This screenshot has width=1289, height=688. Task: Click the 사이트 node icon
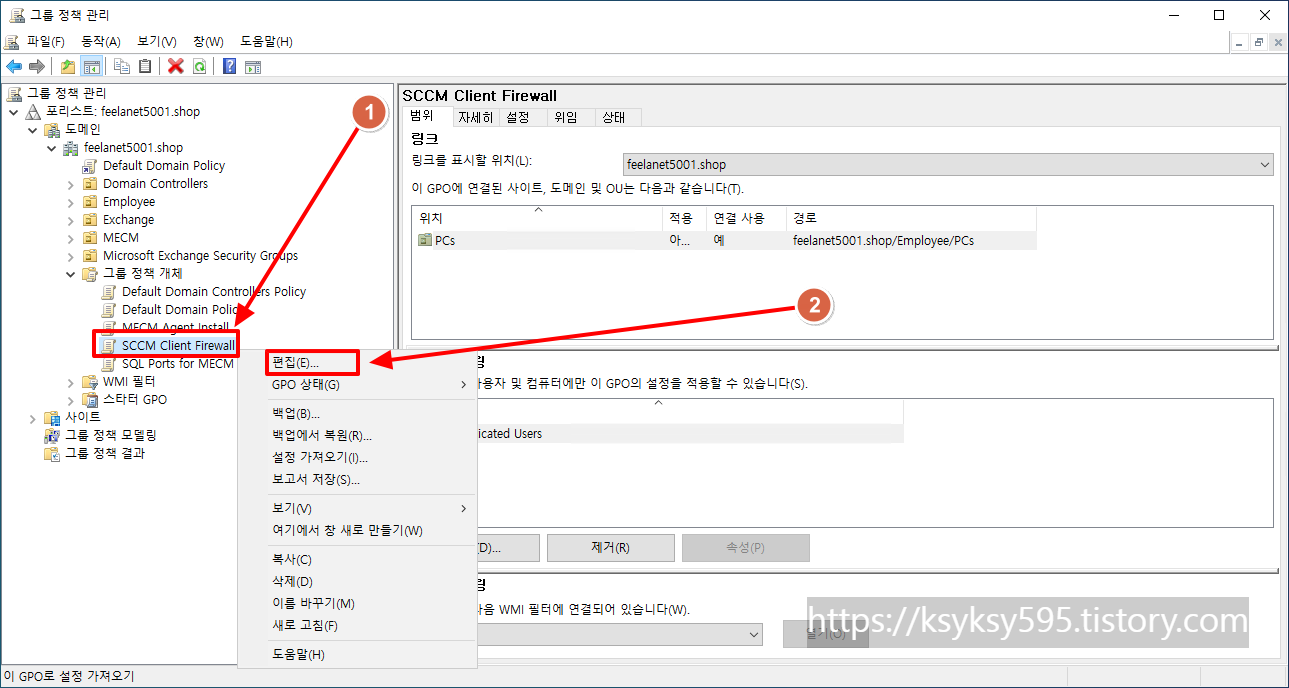(x=53, y=418)
